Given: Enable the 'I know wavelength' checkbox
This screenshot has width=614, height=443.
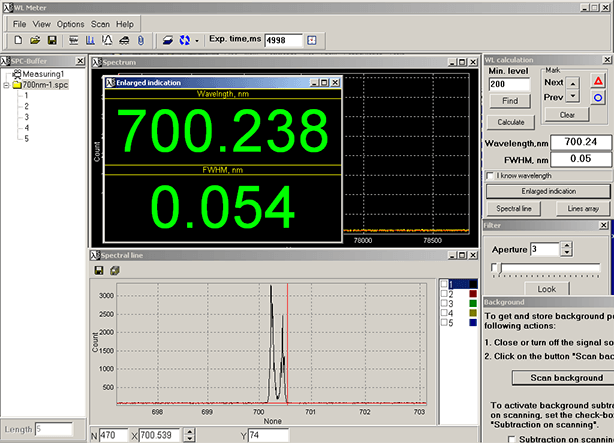Looking at the screenshot, I should pyautogui.click(x=489, y=175).
